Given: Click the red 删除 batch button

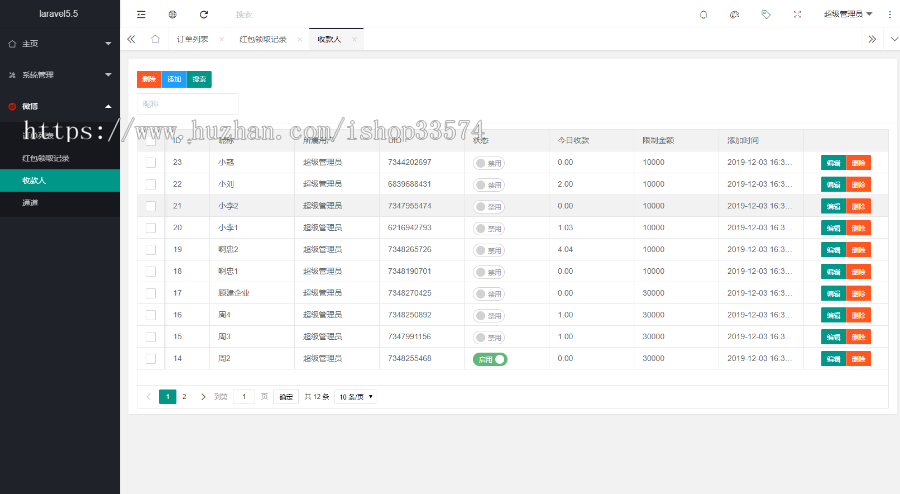Looking at the screenshot, I should pyautogui.click(x=149, y=79).
